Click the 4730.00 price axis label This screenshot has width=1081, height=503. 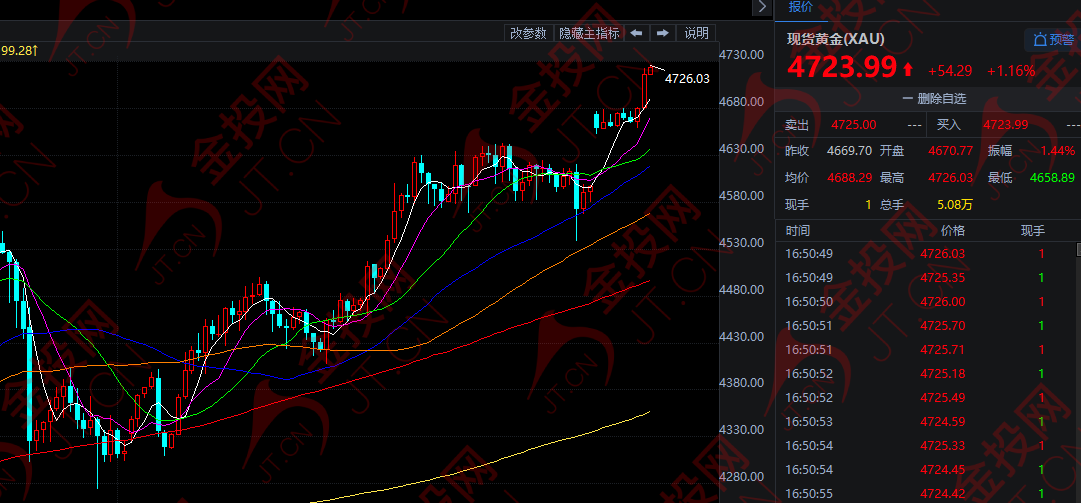(741, 54)
